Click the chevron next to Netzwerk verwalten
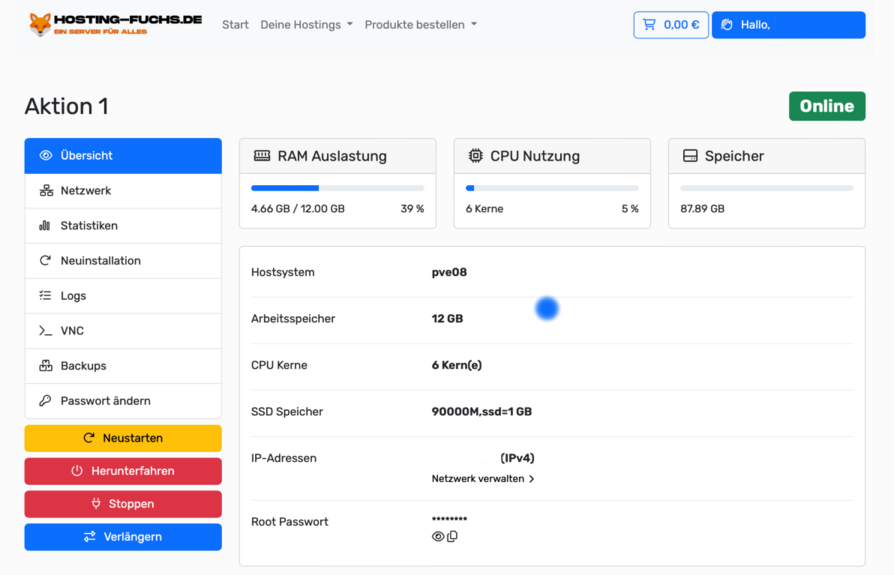 pos(531,479)
